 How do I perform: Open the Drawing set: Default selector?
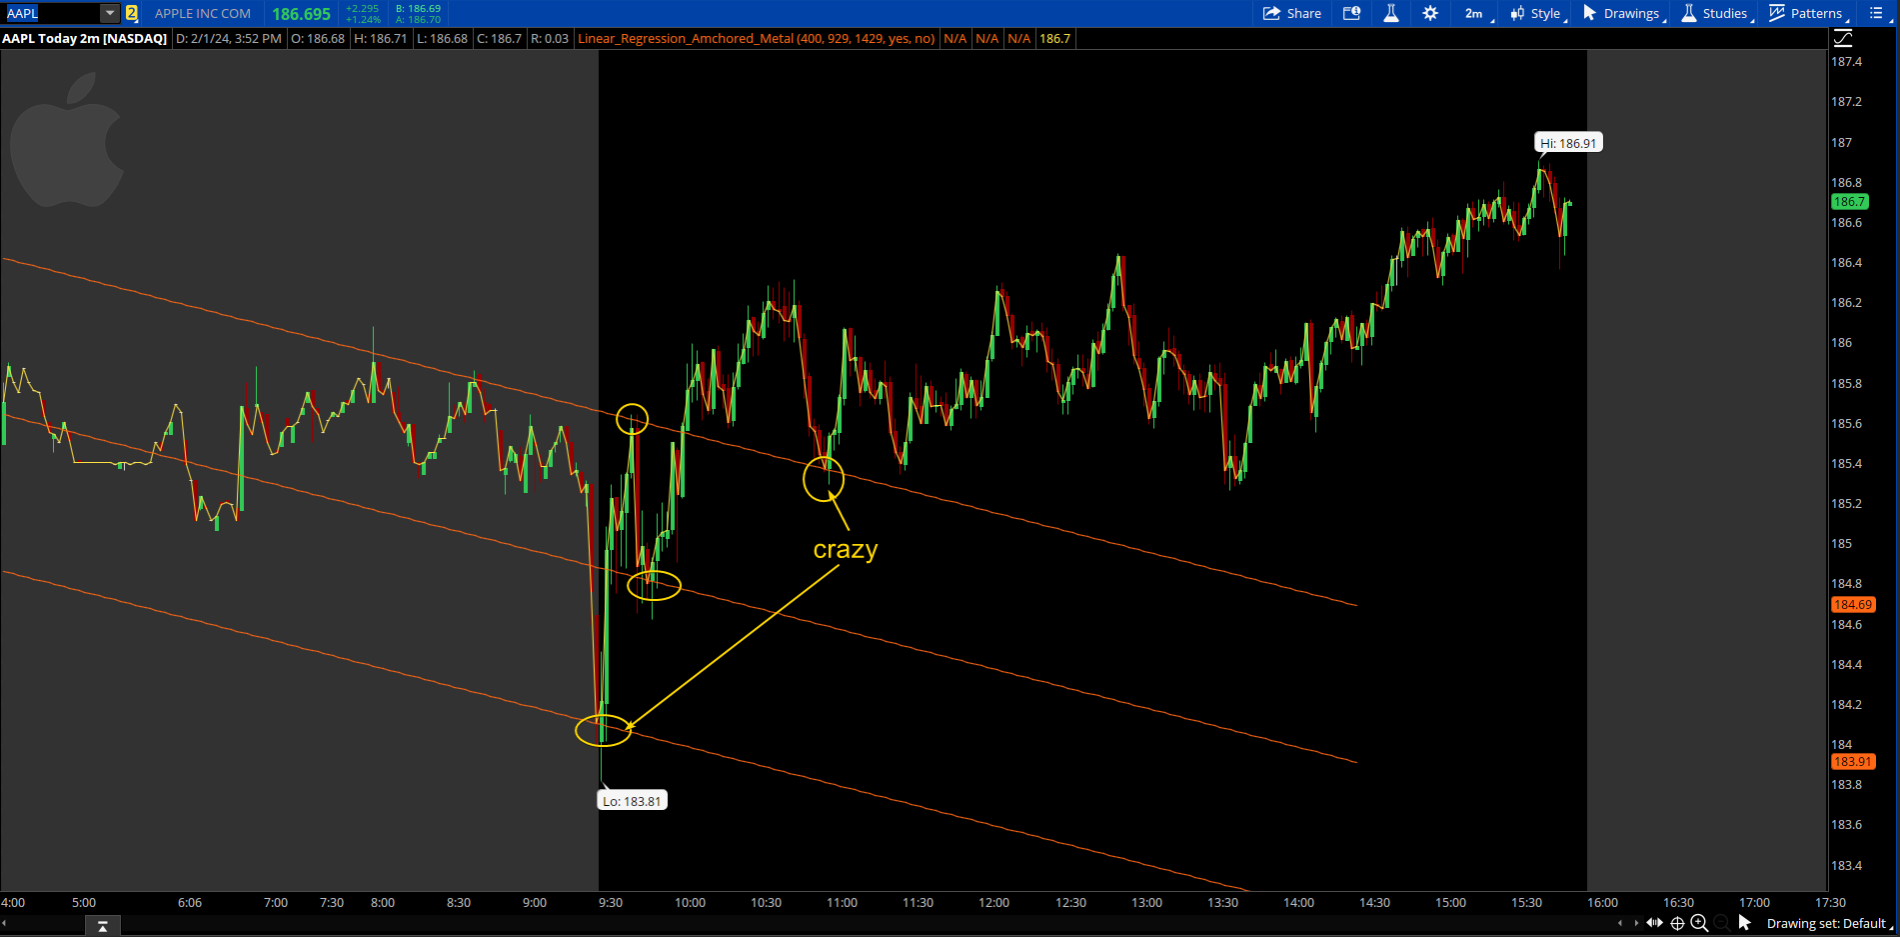point(1828,923)
